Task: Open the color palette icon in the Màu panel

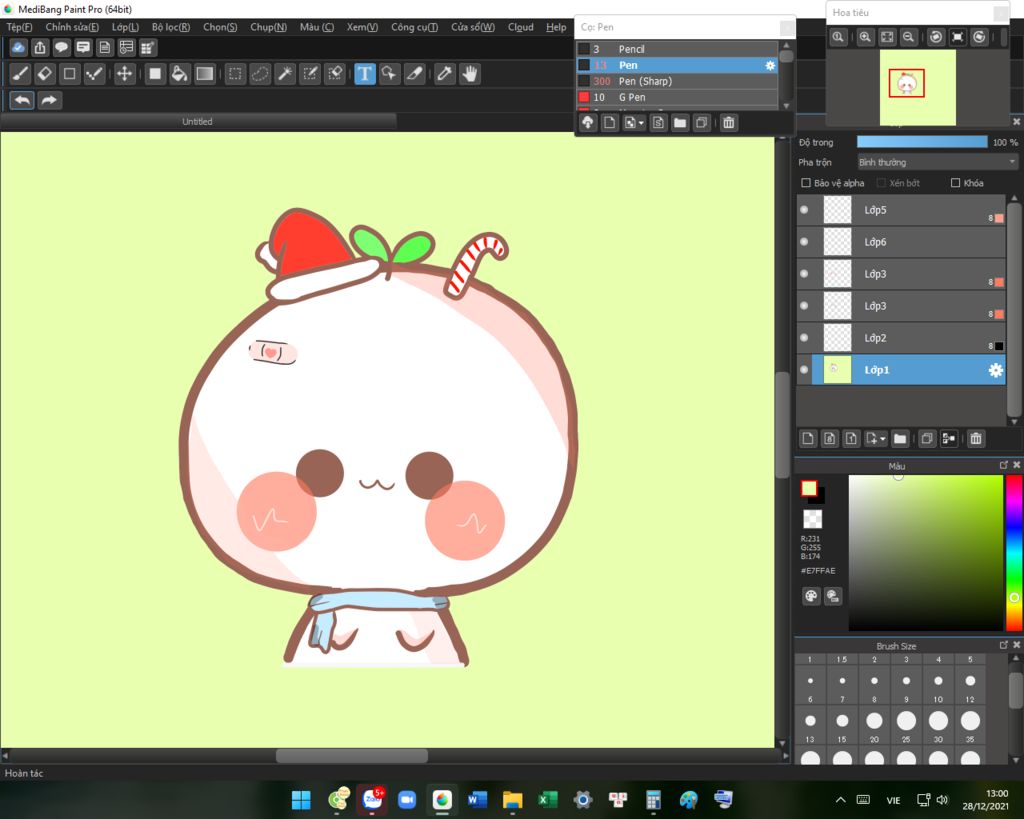Action: (x=811, y=596)
